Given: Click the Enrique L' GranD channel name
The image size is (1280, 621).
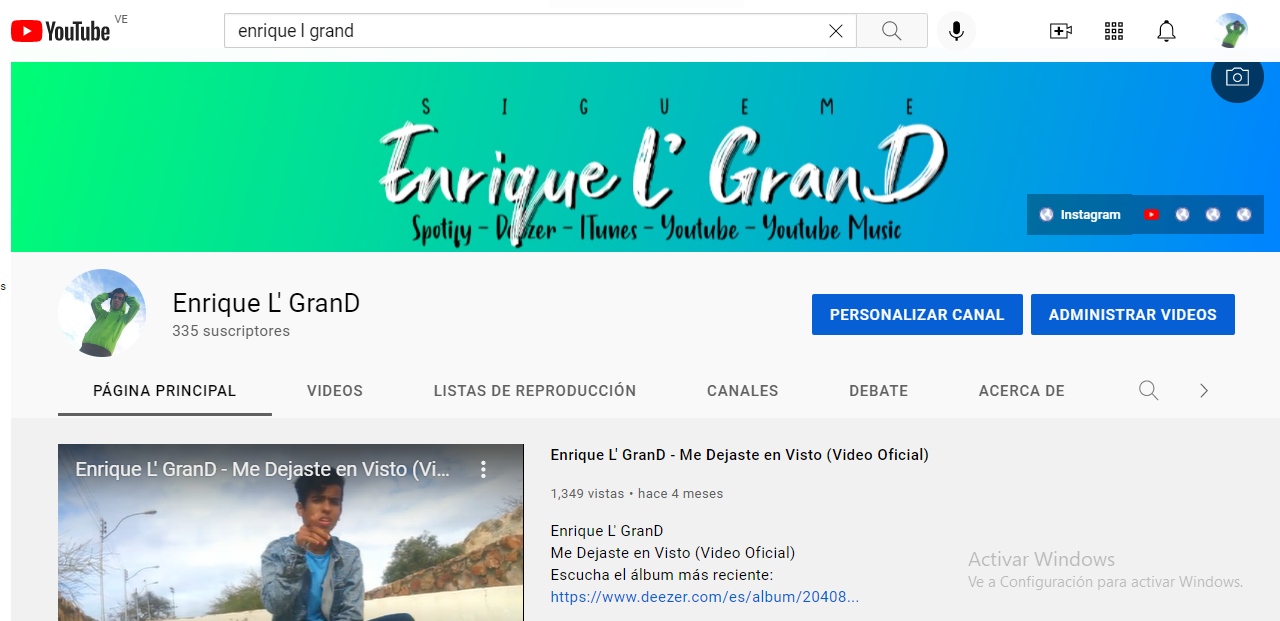Looking at the screenshot, I should [x=266, y=303].
